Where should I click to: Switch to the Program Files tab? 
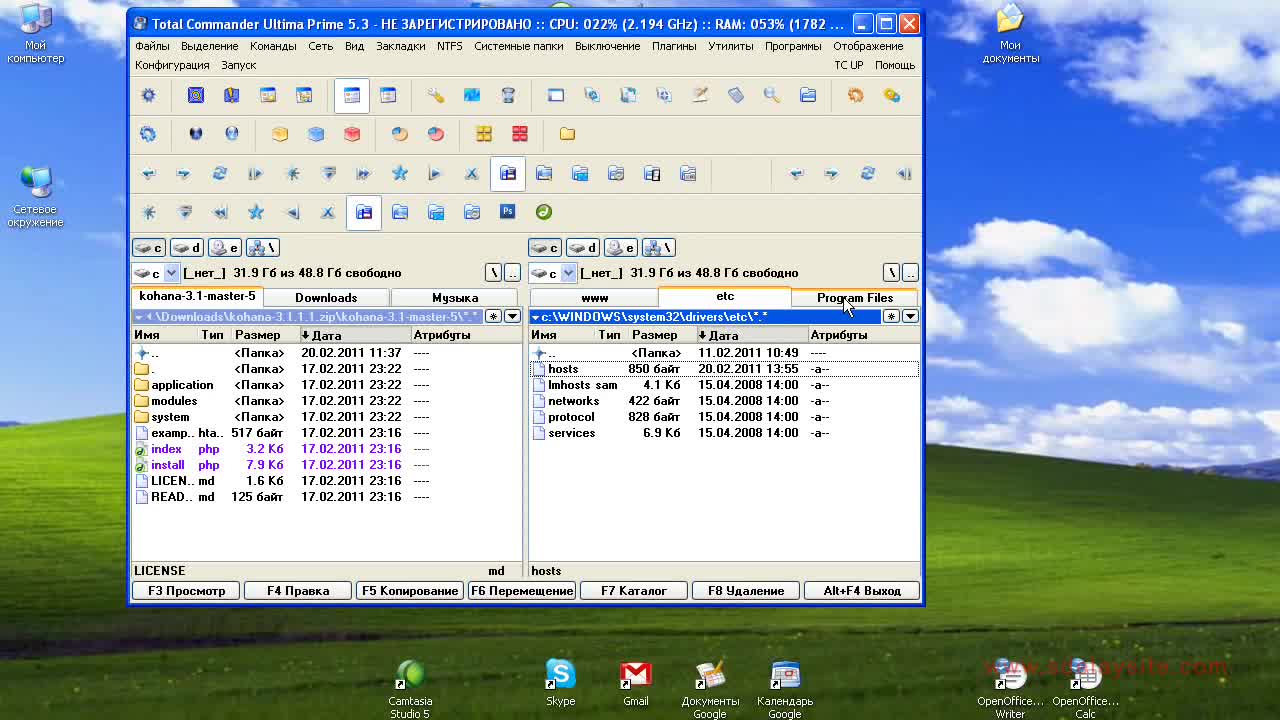(x=855, y=298)
